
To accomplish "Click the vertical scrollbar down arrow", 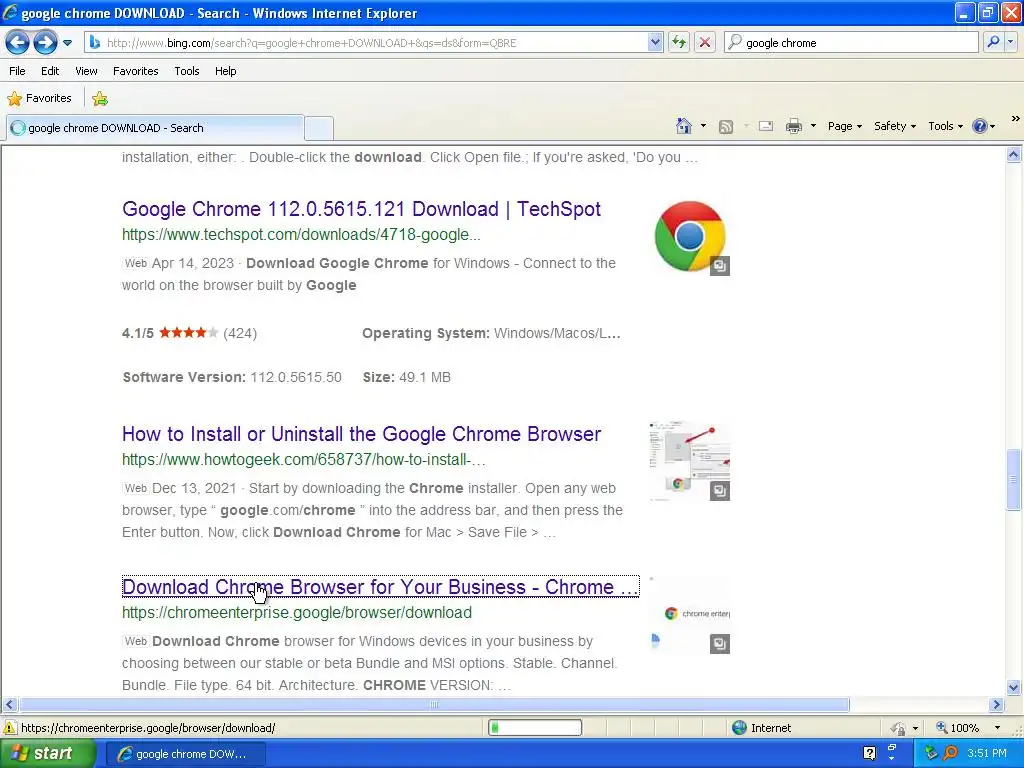I will pos(1014,687).
